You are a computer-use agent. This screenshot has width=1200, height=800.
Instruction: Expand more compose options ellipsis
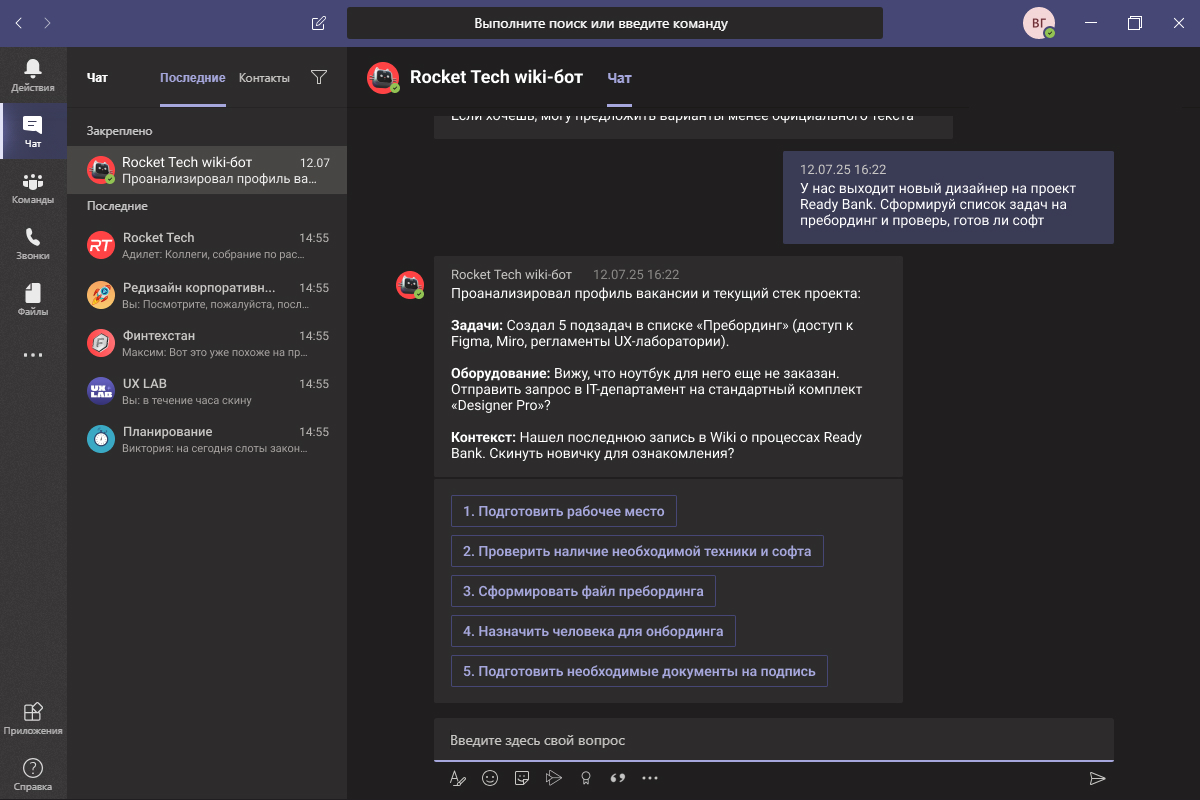click(650, 778)
